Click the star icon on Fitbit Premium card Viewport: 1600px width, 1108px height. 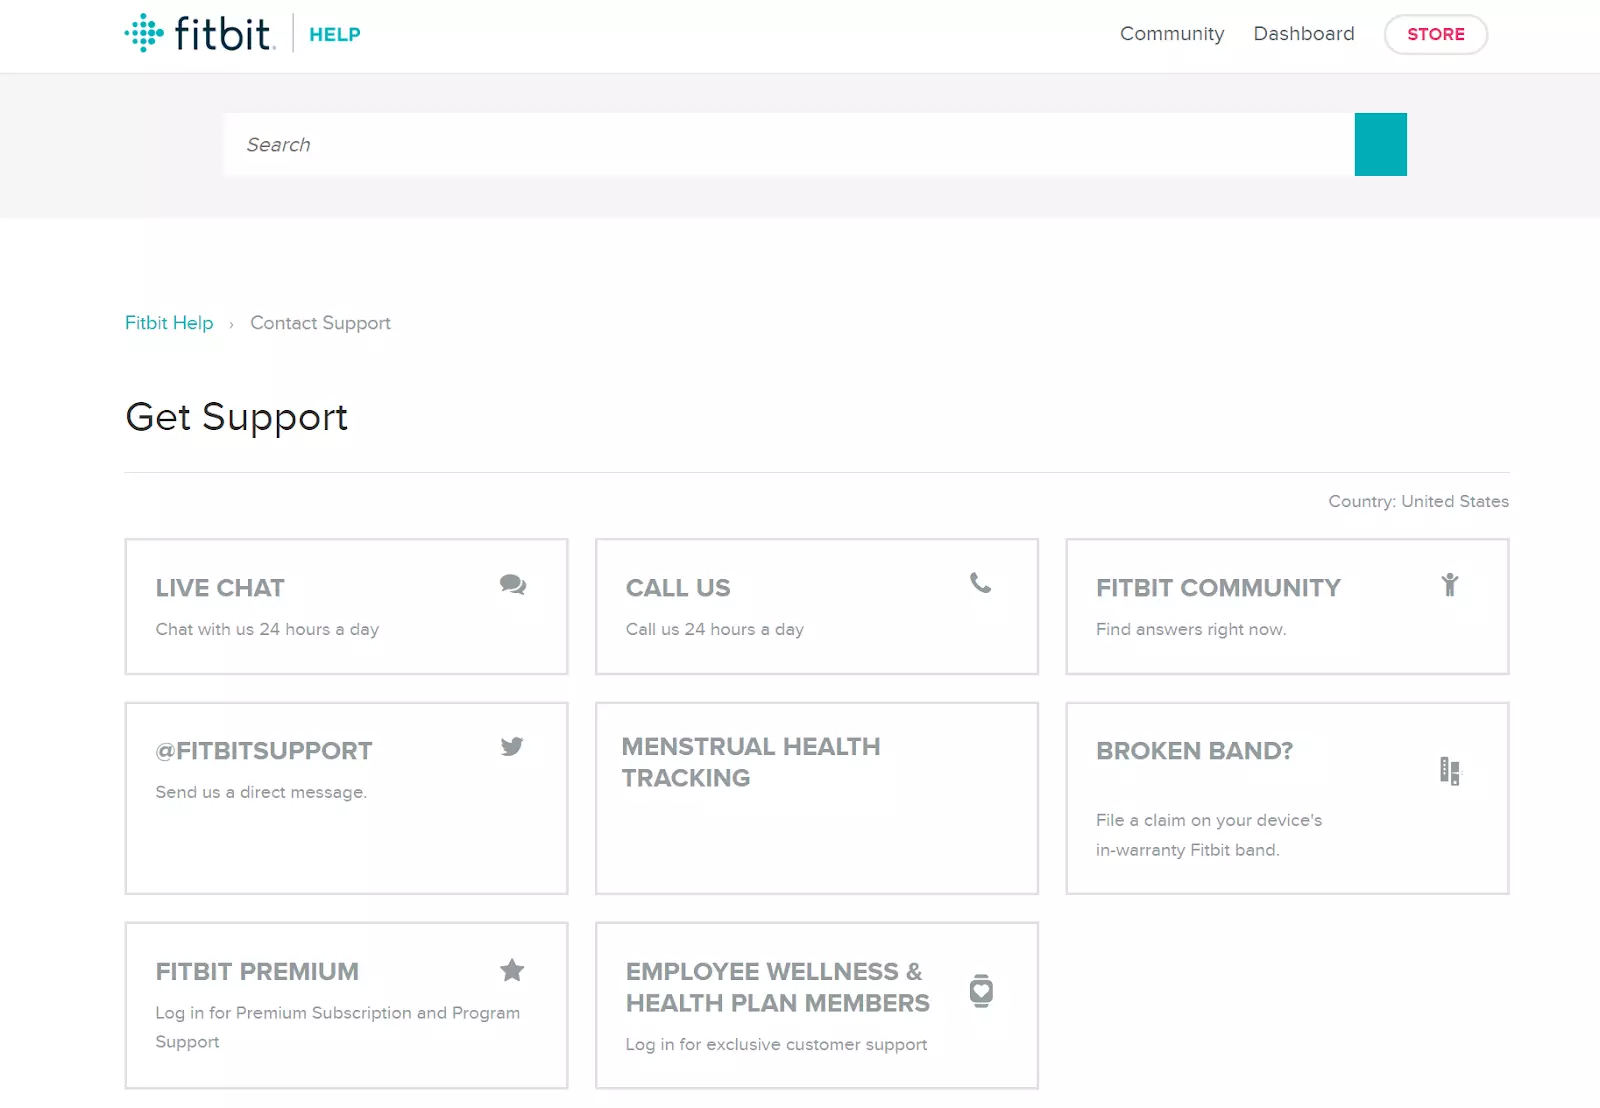click(x=512, y=970)
